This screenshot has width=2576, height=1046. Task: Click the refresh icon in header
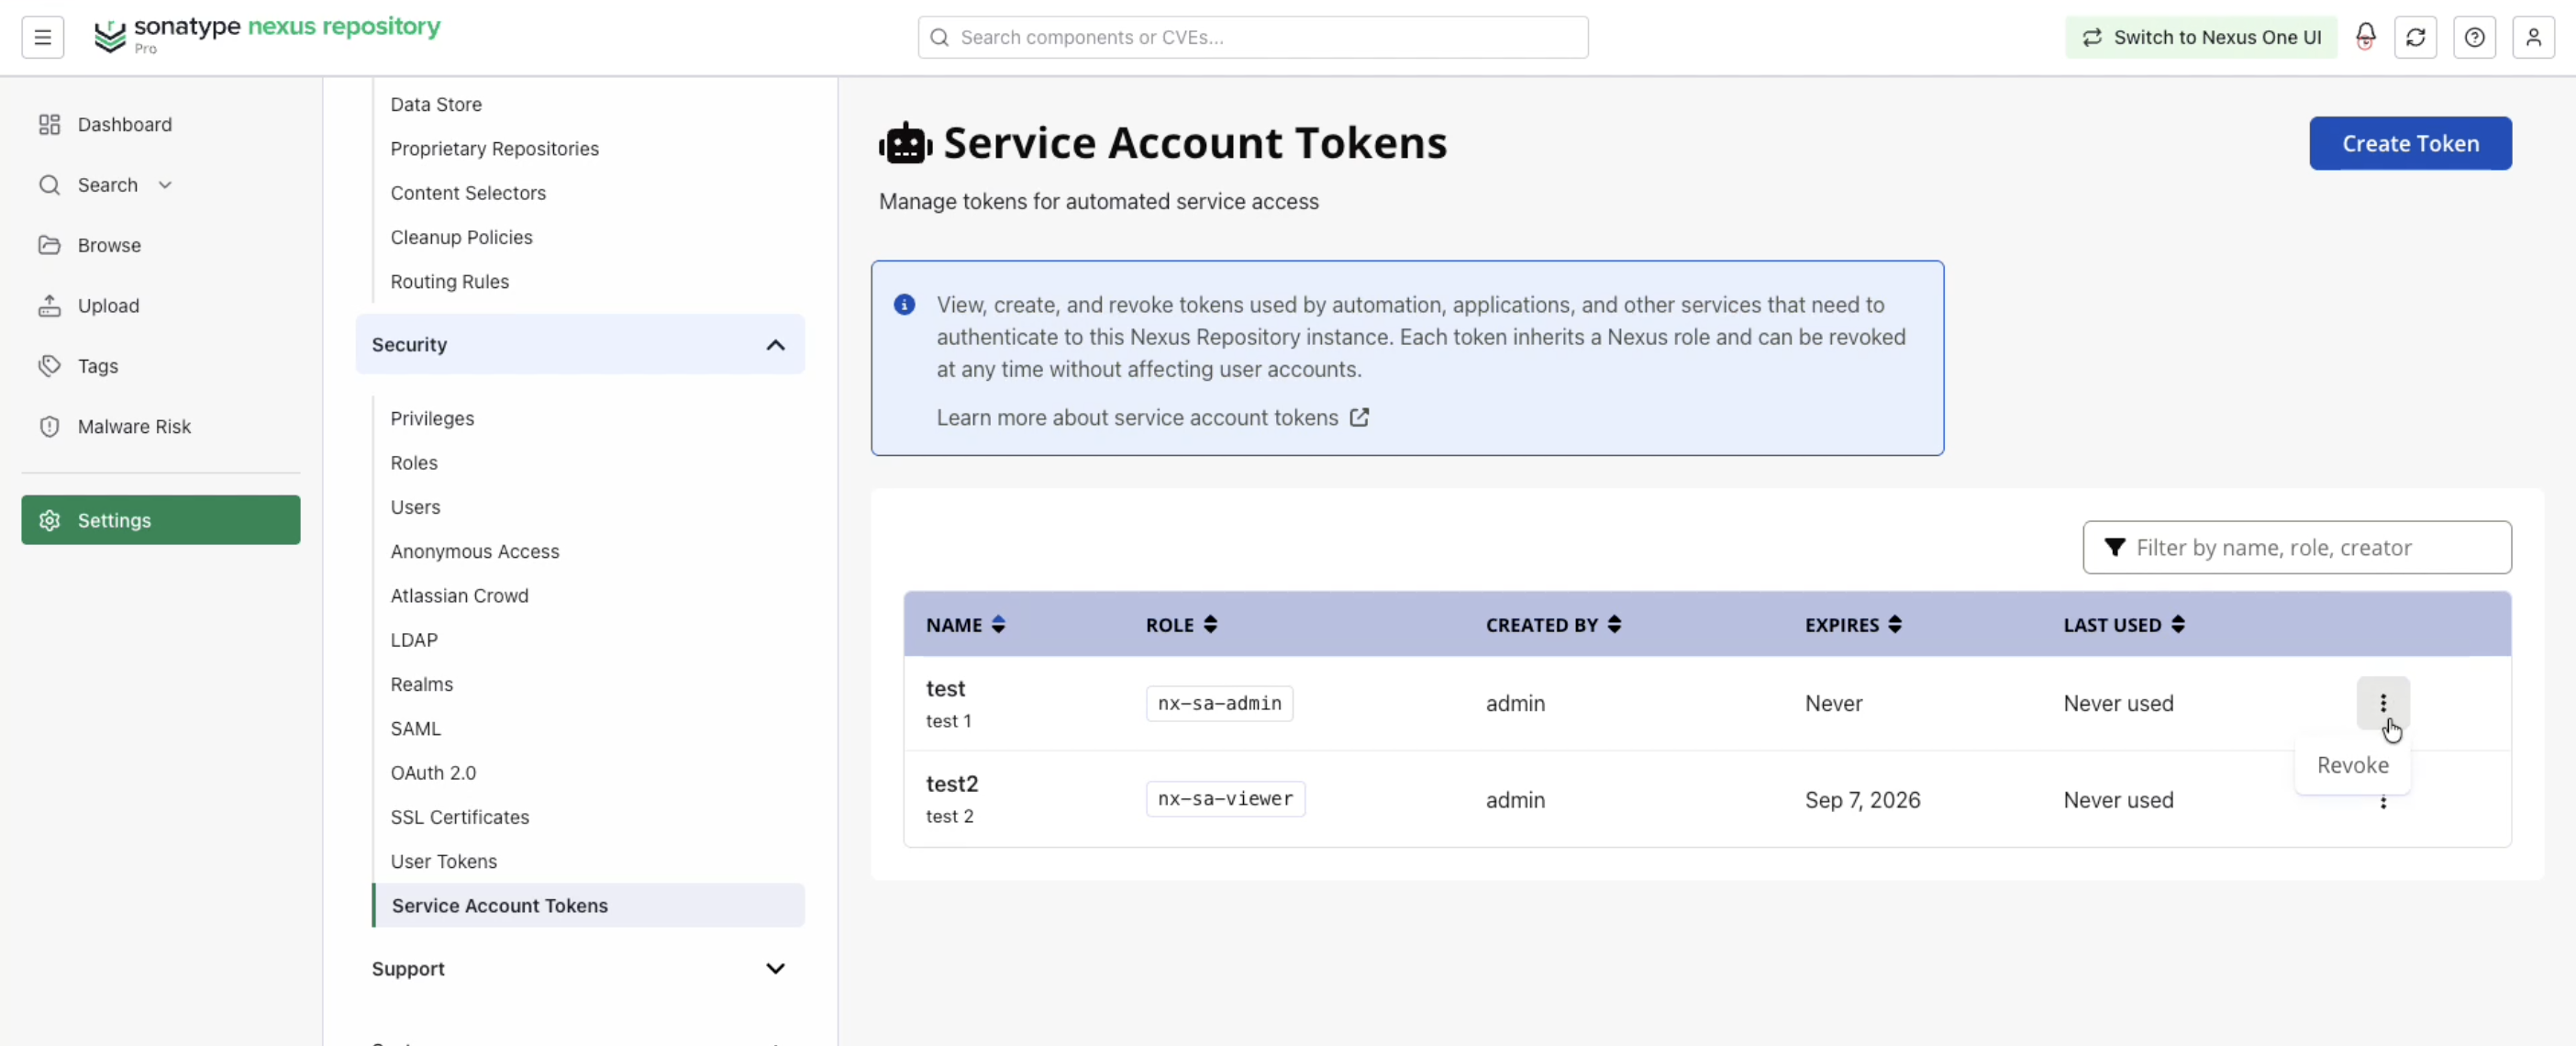pos(2415,37)
